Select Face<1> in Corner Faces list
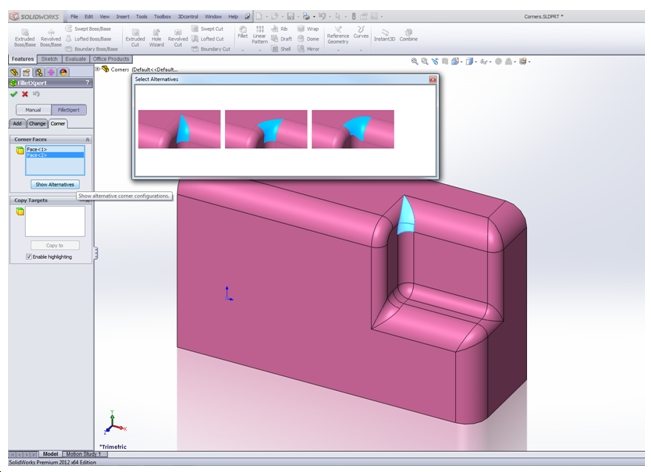Screen dimensions: 651x472 [36, 150]
